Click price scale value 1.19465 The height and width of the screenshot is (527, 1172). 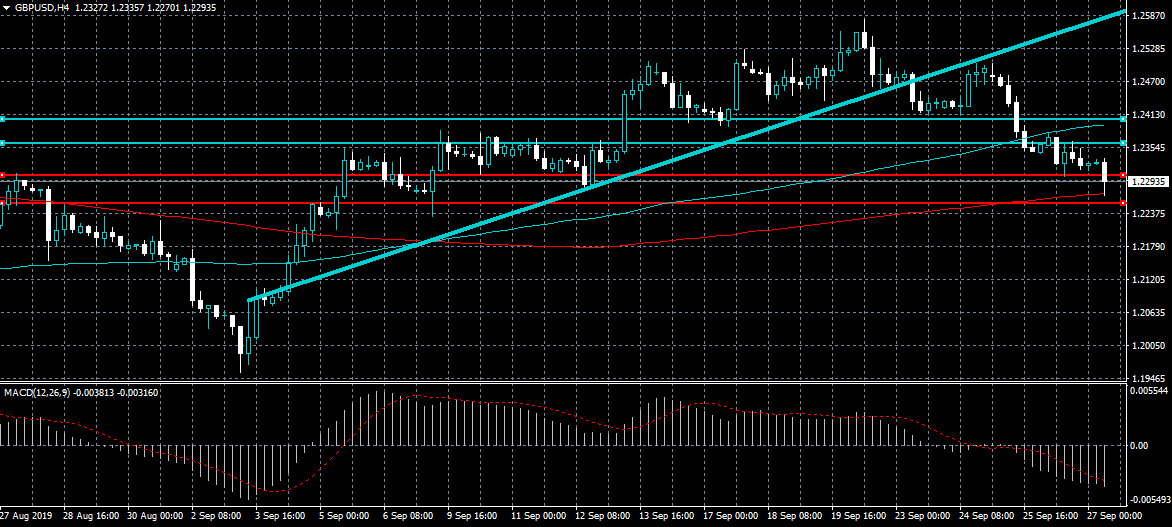[1150, 378]
